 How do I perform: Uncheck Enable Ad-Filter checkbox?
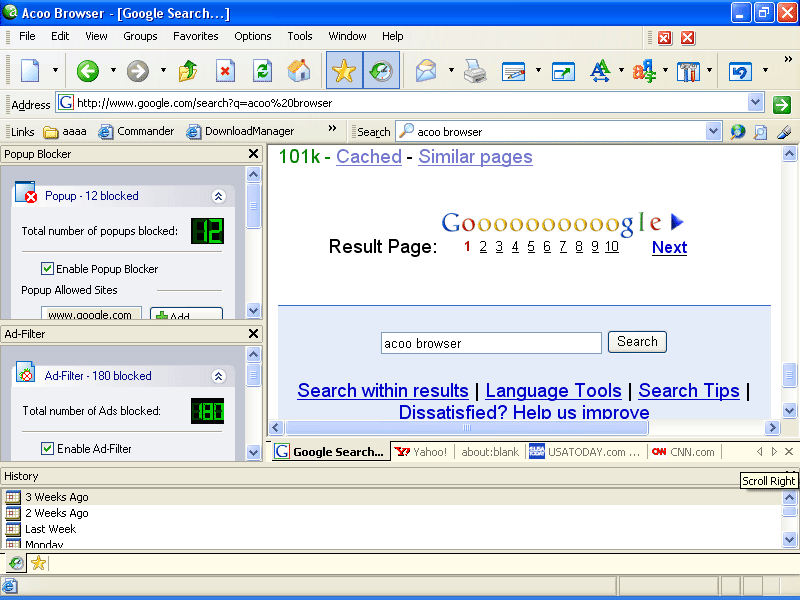click(x=47, y=448)
